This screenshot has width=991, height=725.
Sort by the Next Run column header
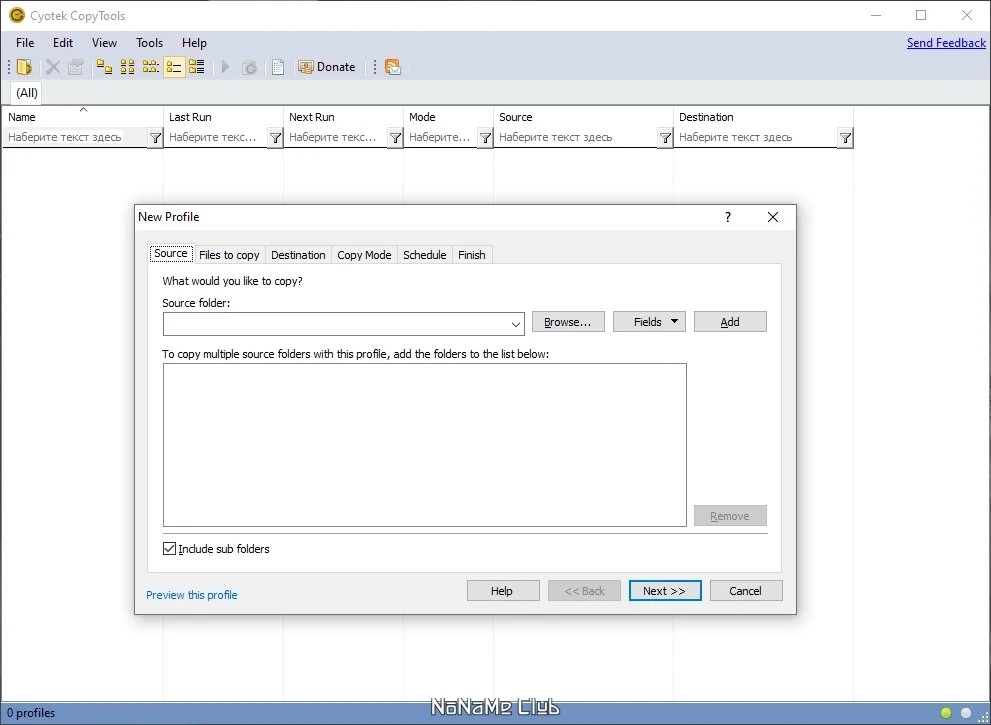(343, 117)
